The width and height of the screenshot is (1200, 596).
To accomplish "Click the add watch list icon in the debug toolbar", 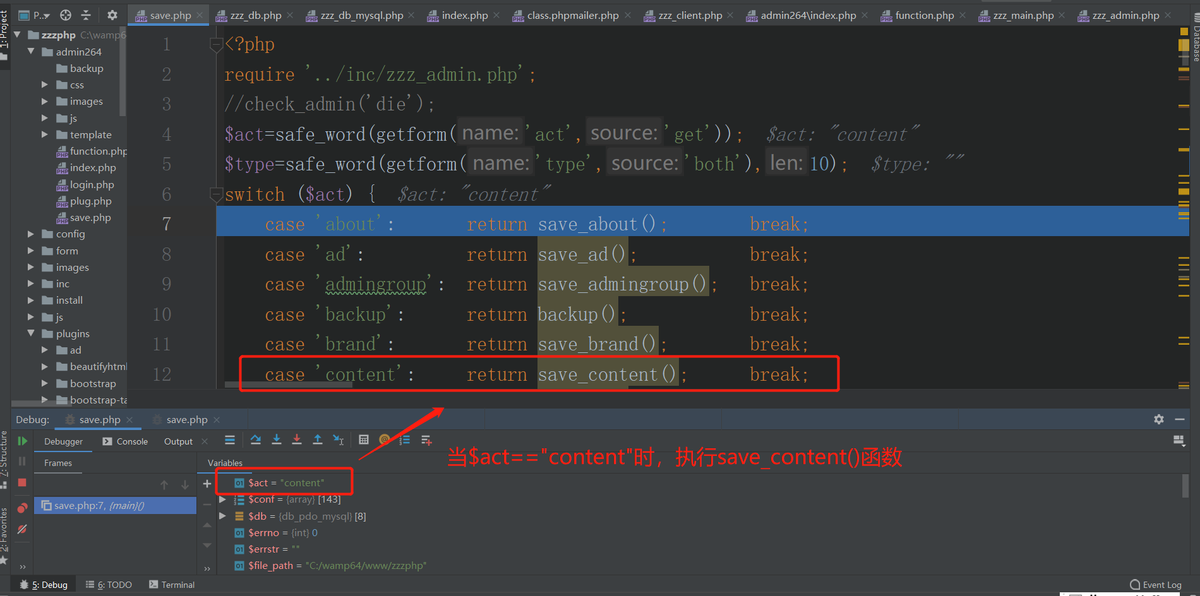I will tap(427, 440).
